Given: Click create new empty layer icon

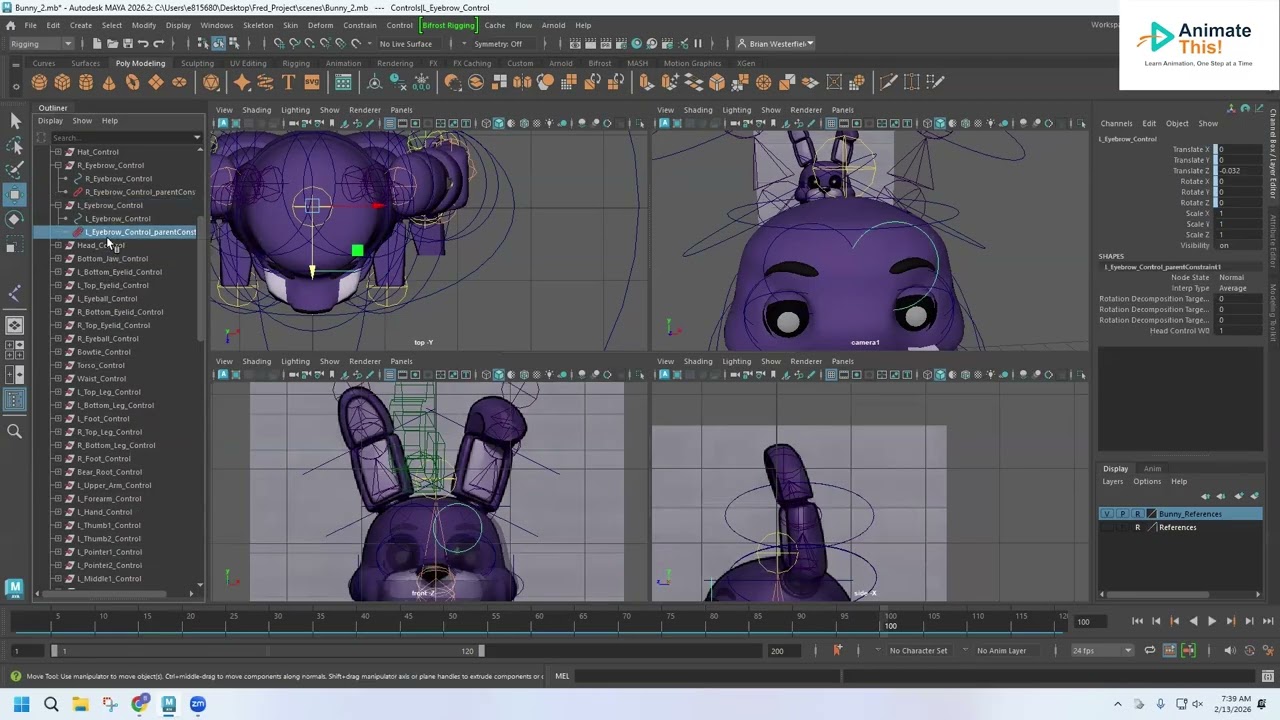Looking at the screenshot, I should (1239, 496).
